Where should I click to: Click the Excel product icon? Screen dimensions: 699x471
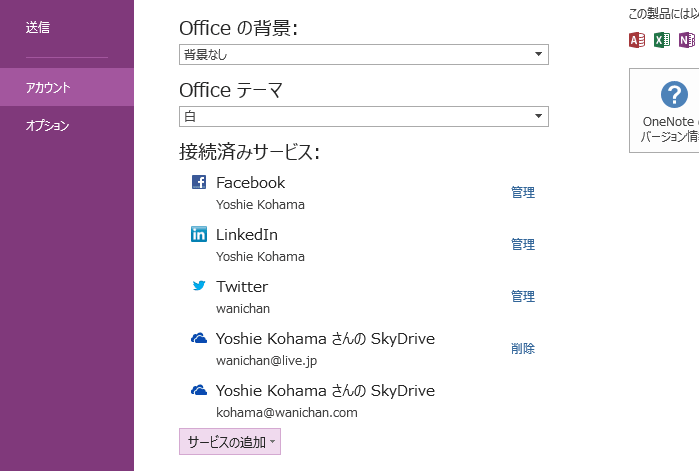pos(662,40)
